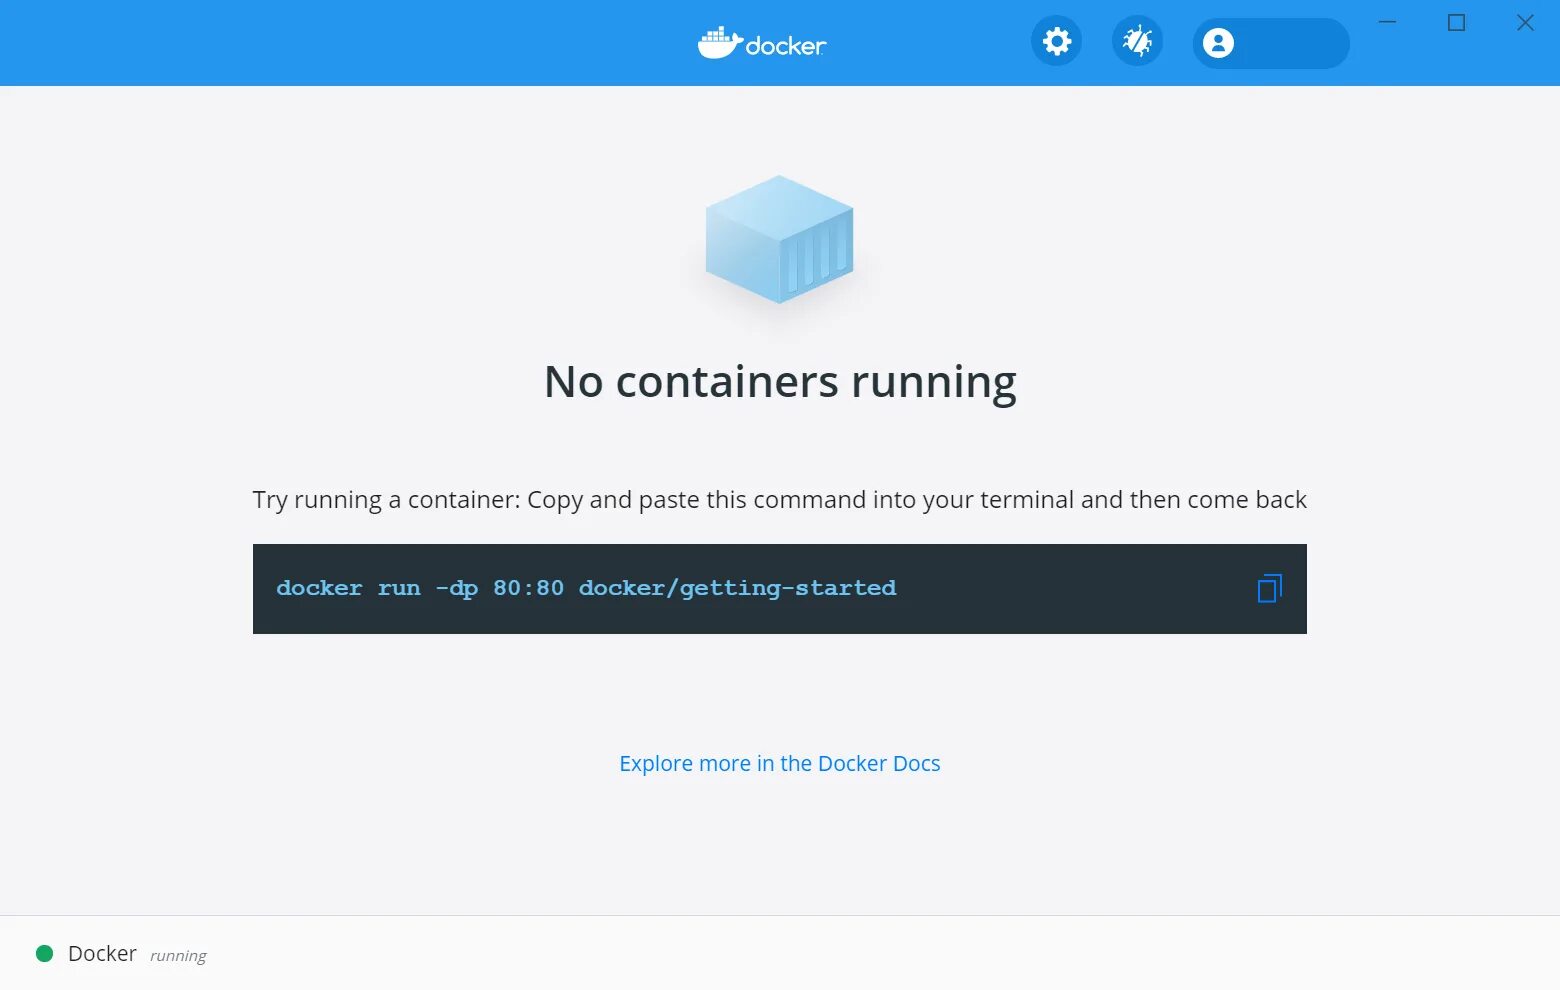
Task: Click the 'running' status text
Action: pos(178,956)
